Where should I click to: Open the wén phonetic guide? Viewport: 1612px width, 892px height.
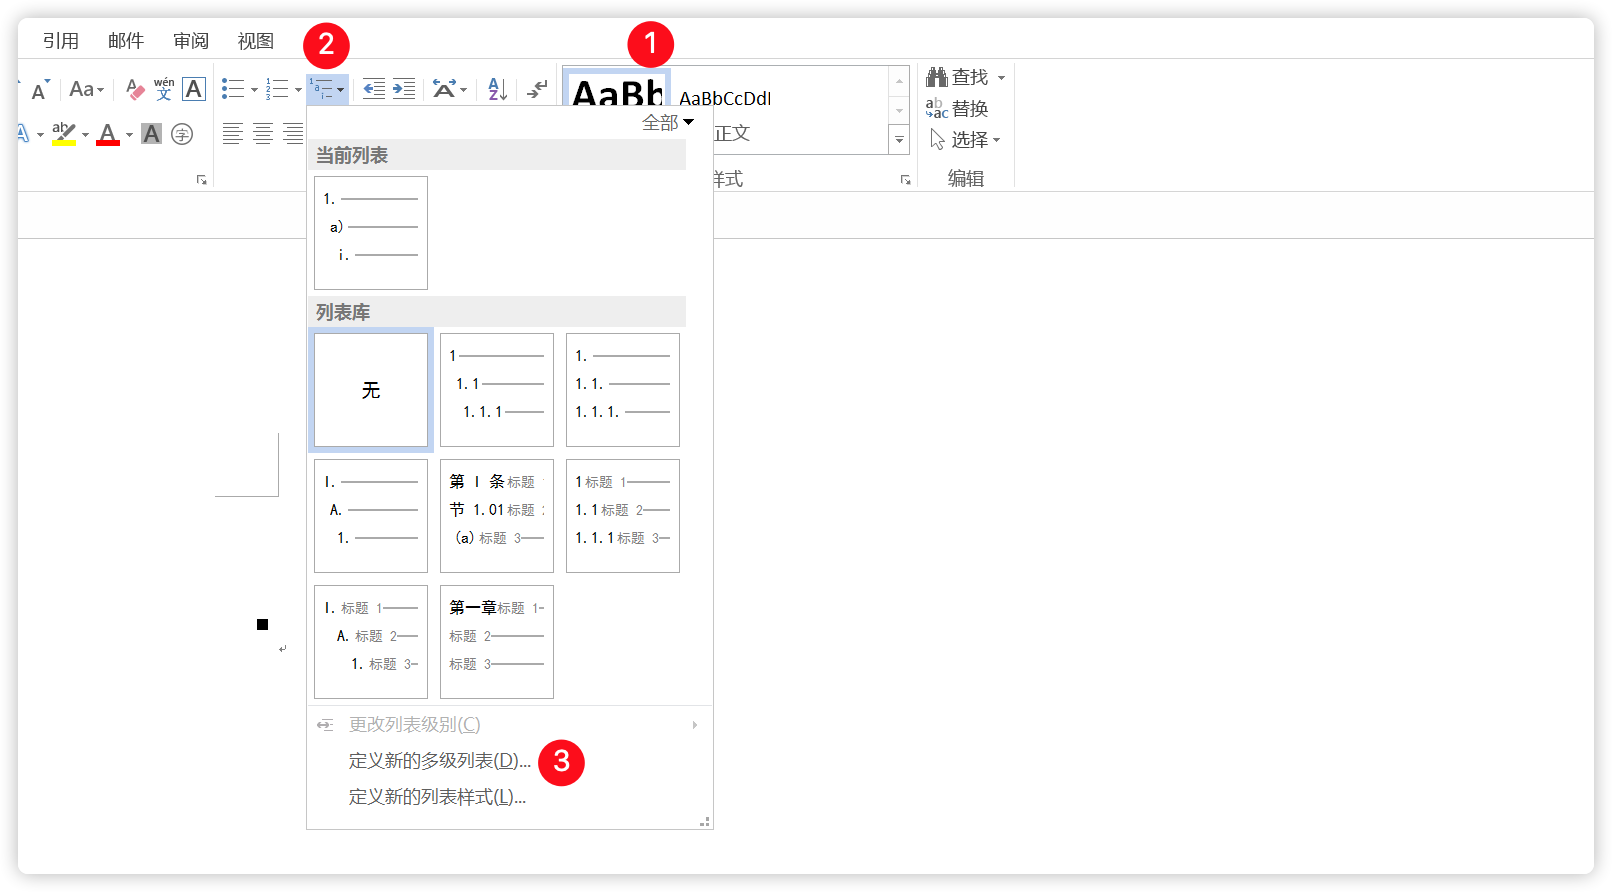[x=164, y=89]
